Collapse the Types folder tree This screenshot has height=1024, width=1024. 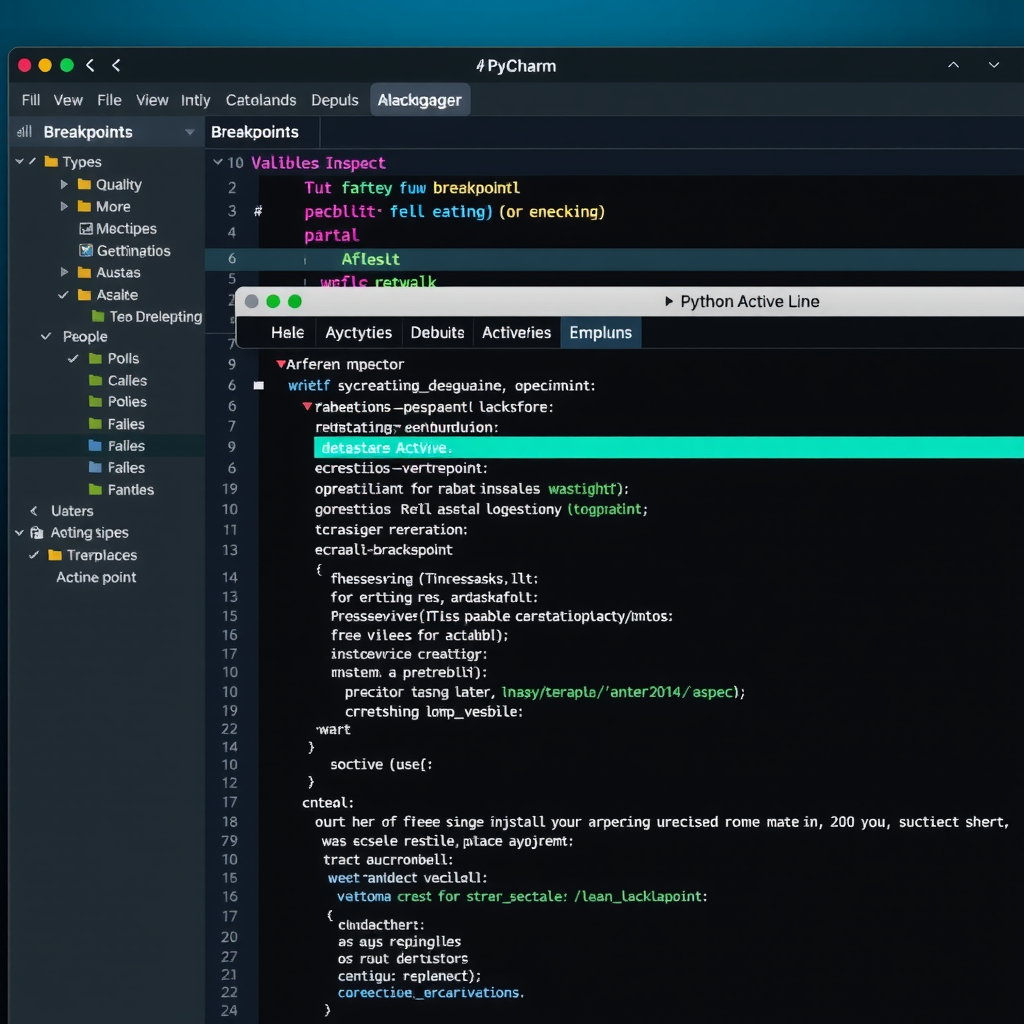pos(19,161)
